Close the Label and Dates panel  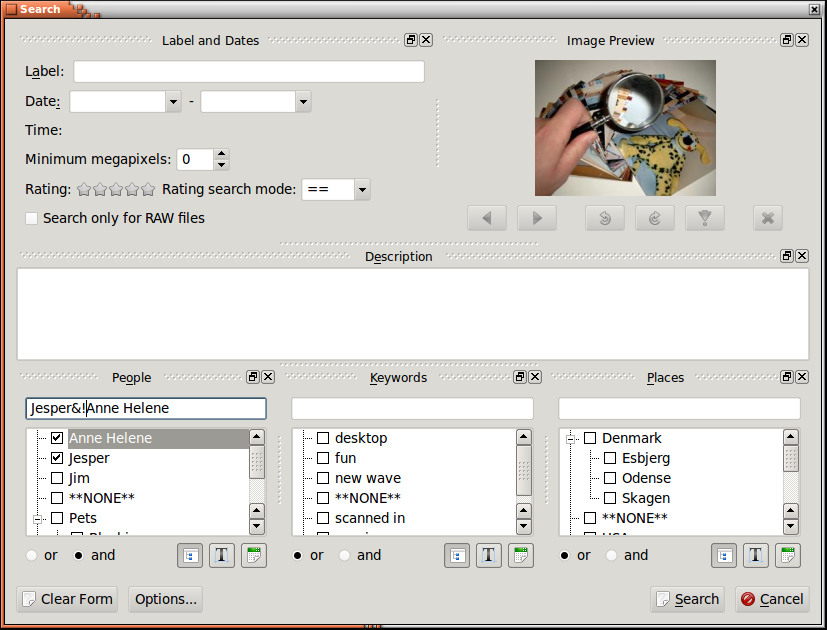(426, 40)
